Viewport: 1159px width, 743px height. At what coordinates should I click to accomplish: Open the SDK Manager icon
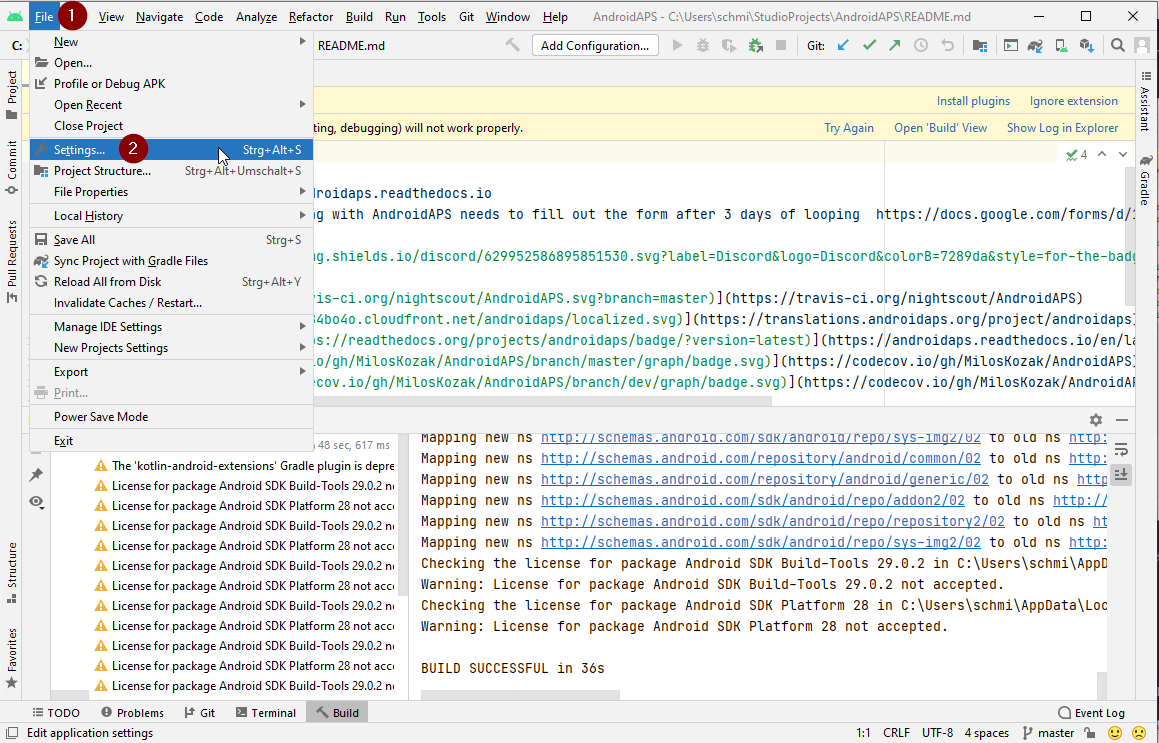tap(1087, 46)
